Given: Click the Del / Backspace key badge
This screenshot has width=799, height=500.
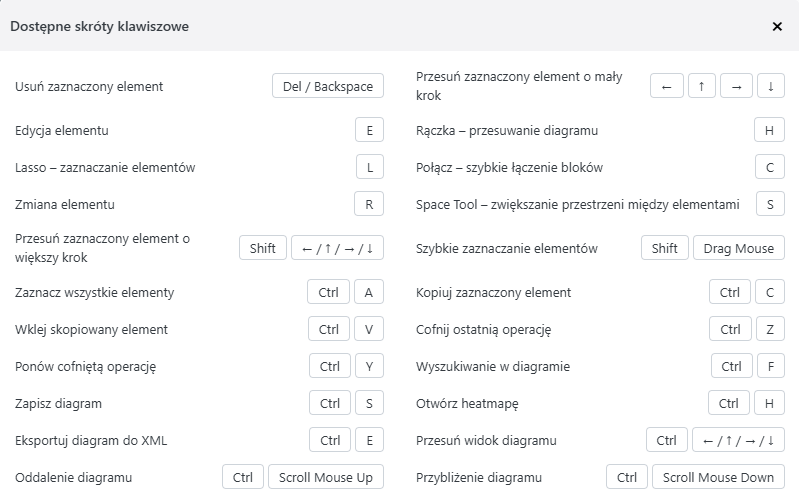Looking at the screenshot, I should point(328,86).
